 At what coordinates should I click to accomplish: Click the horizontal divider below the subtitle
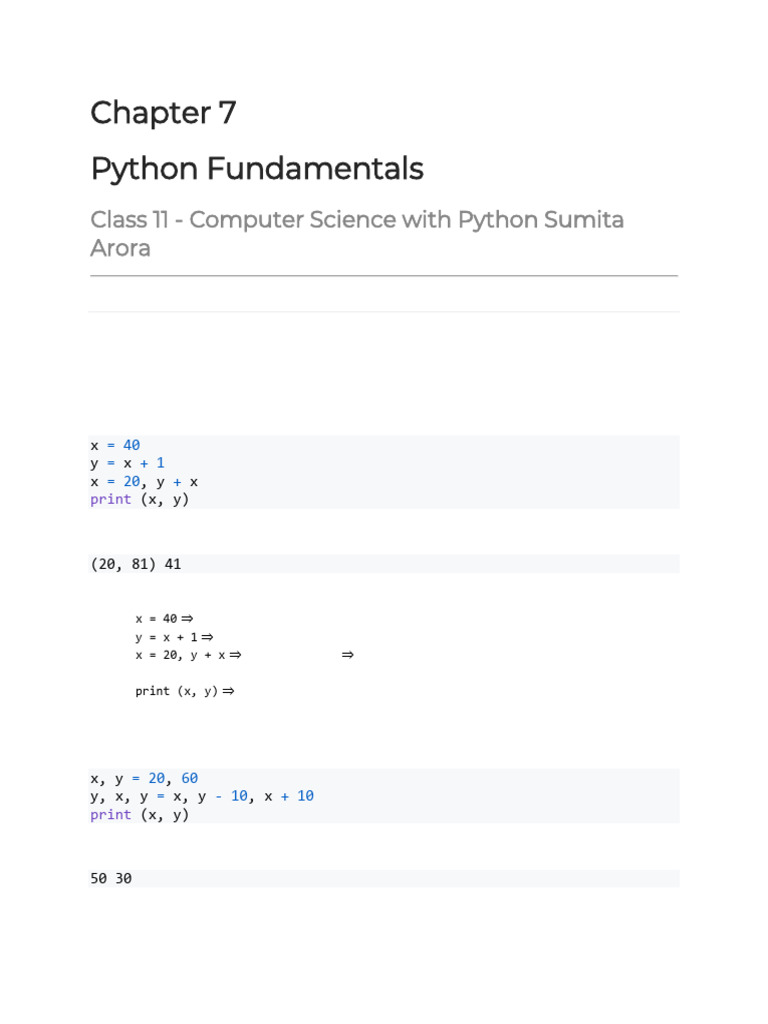[x=384, y=275]
